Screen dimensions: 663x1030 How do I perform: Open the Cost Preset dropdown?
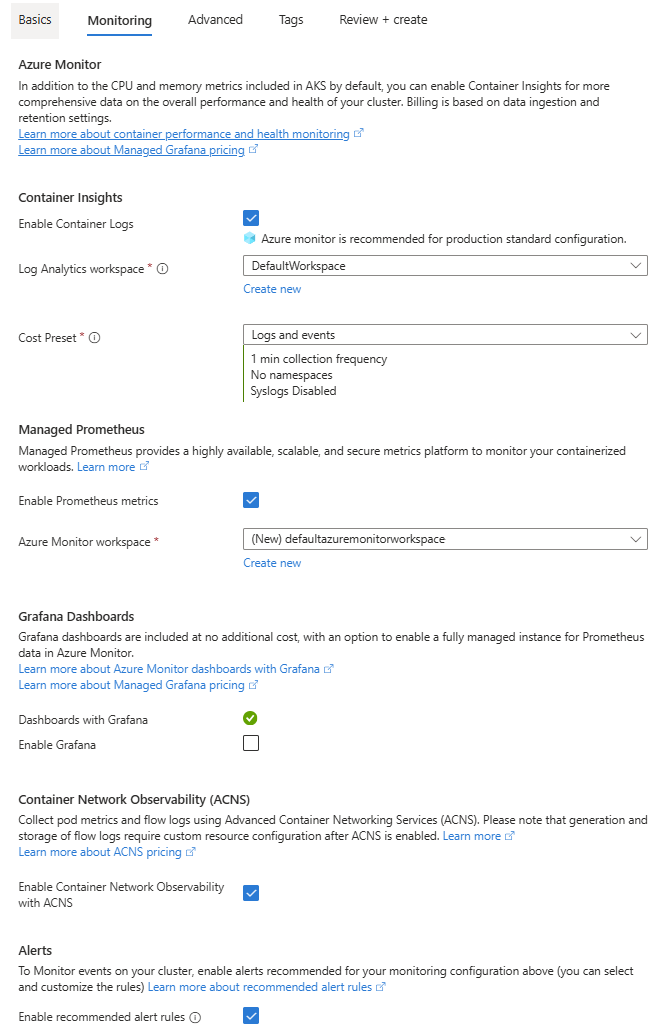(x=637, y=334)
